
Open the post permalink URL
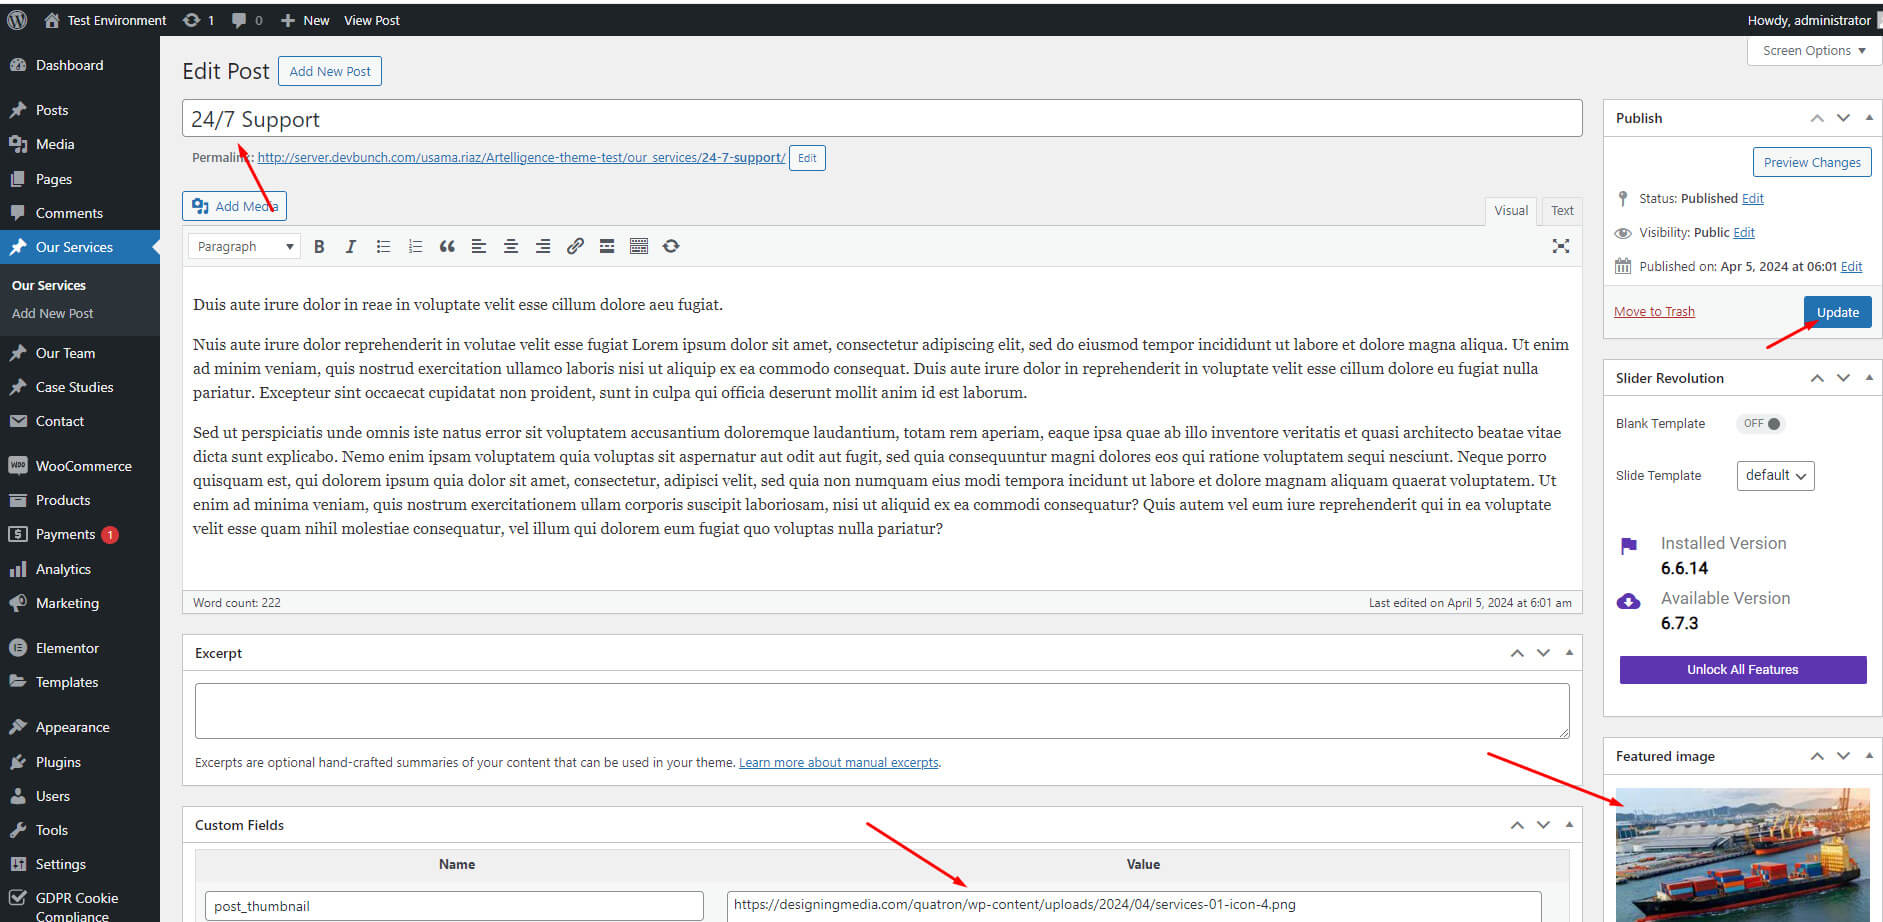pyautogui.click(x=521, y=158)
